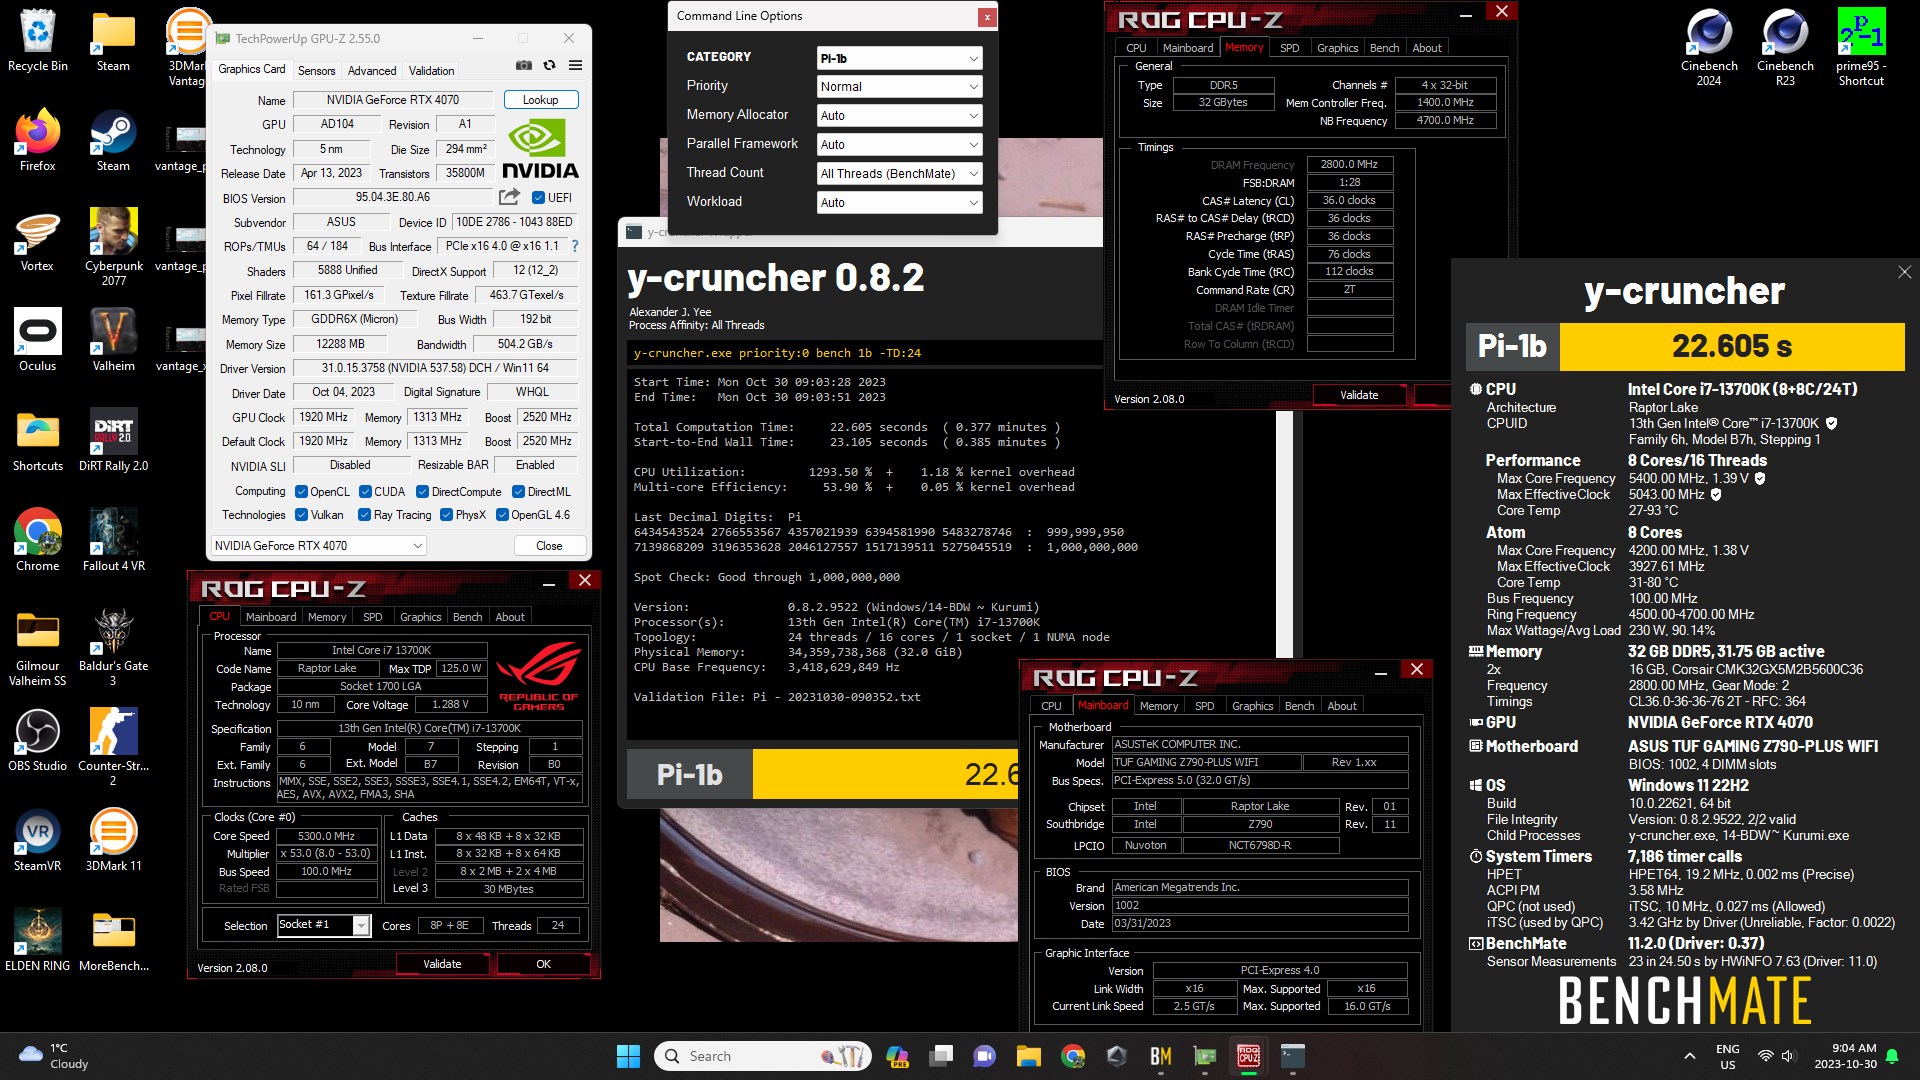Open the Windows Start button

pos(628,1056)
